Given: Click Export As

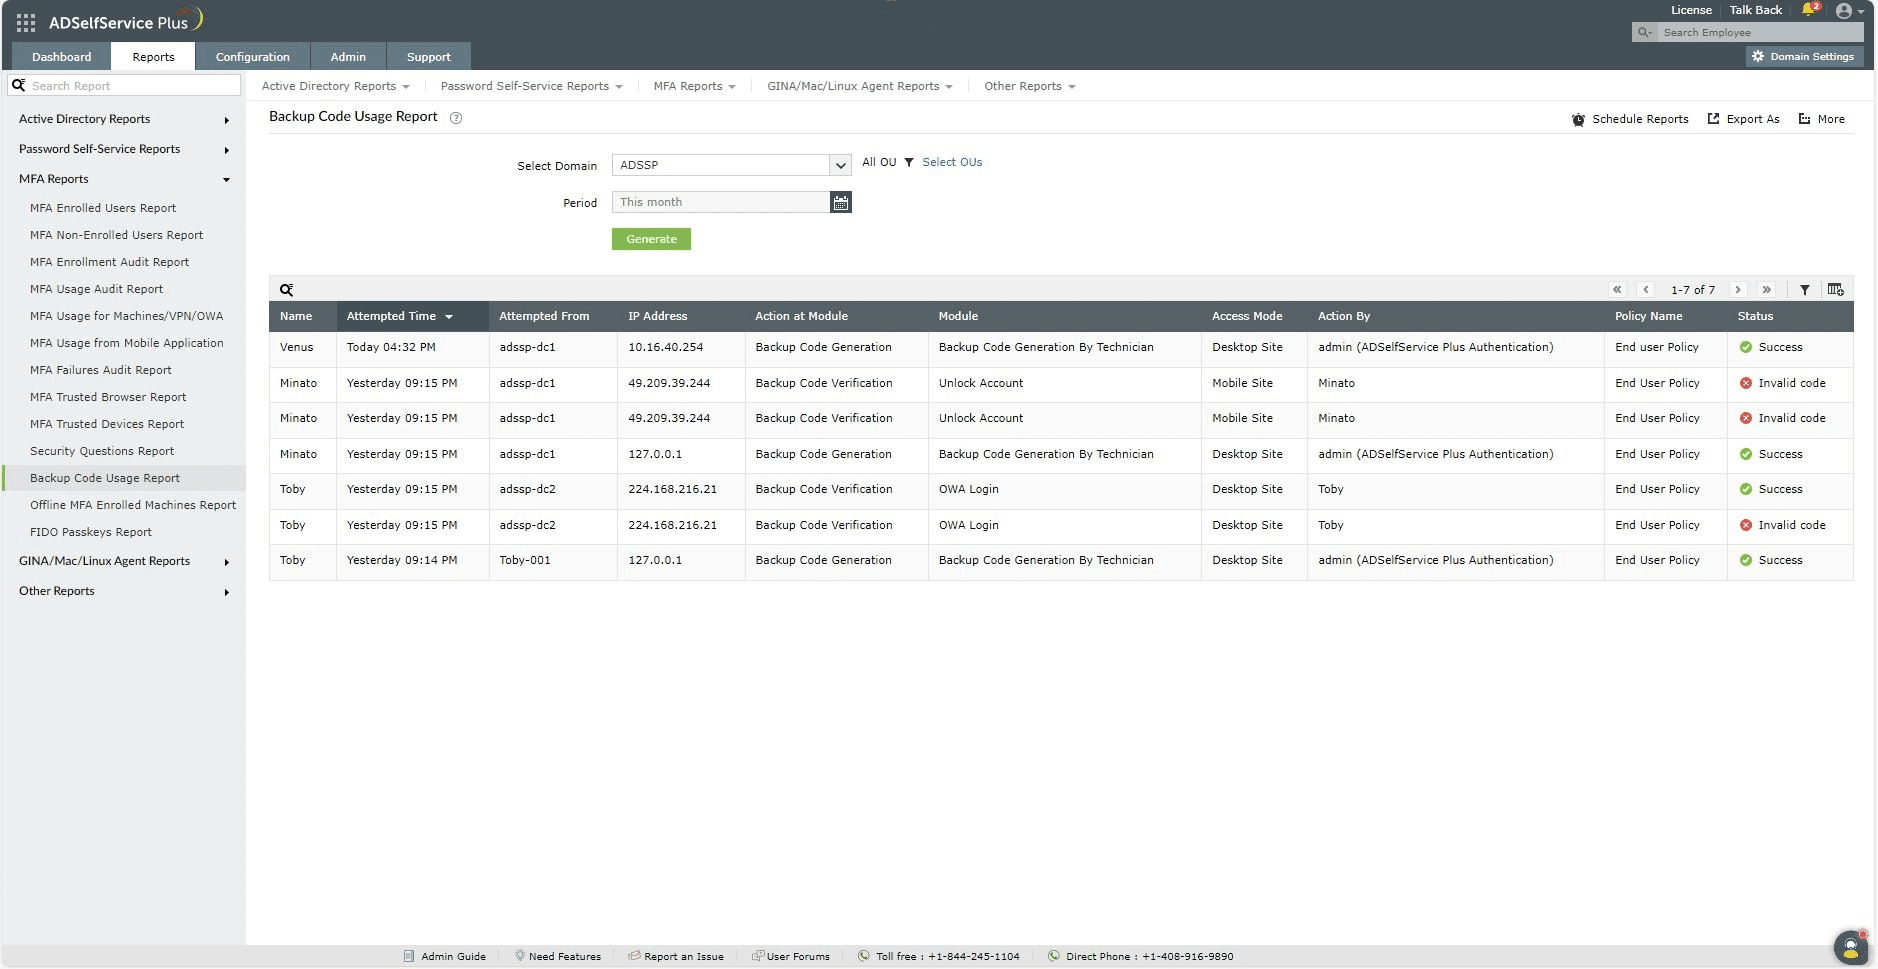Looking at the screenshot, I should (1743, 119).
